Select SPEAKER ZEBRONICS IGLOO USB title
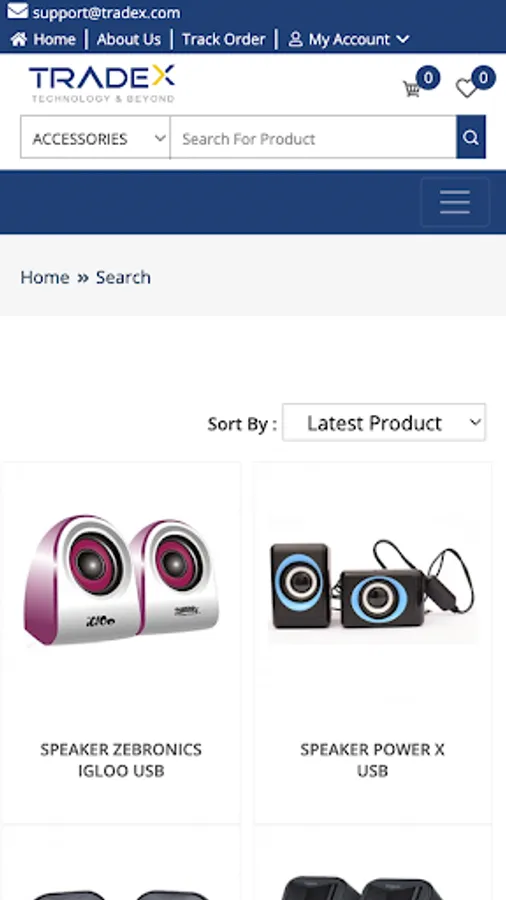 tap(121, 759)
